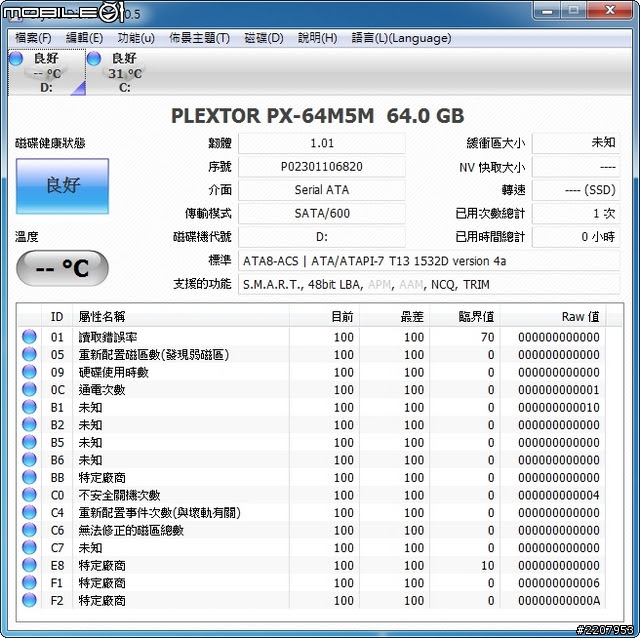Click threshold value 70 in row 01
The height and width of the screenshot is (638, 640).
487,337
